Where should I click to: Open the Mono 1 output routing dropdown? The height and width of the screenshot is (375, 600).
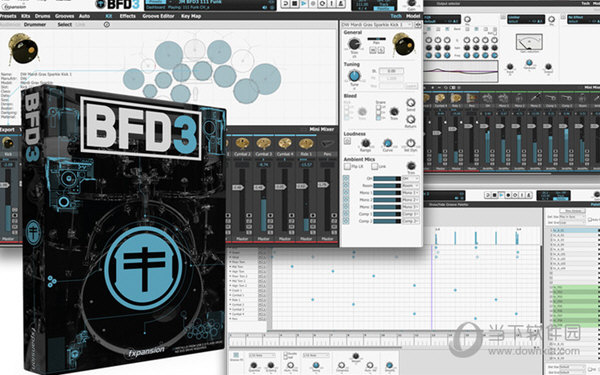click(410, 193)
